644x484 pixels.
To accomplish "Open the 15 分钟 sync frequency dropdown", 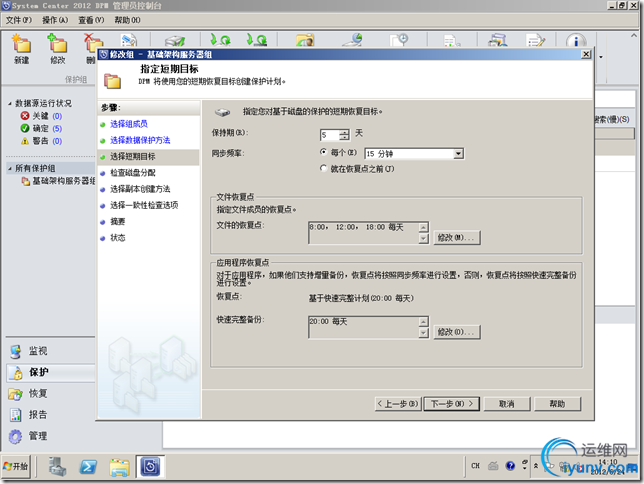I will click(458, 154).
